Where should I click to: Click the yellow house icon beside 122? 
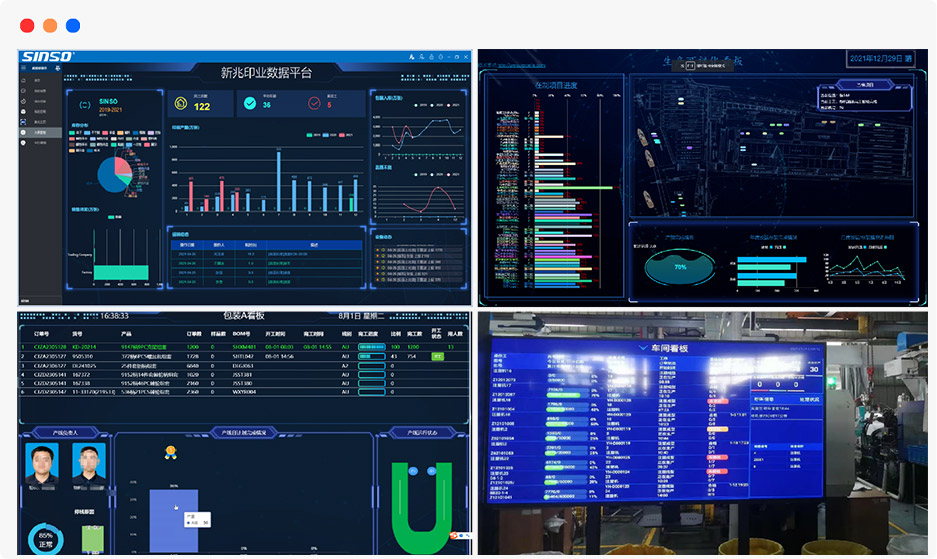pos(181,103)
